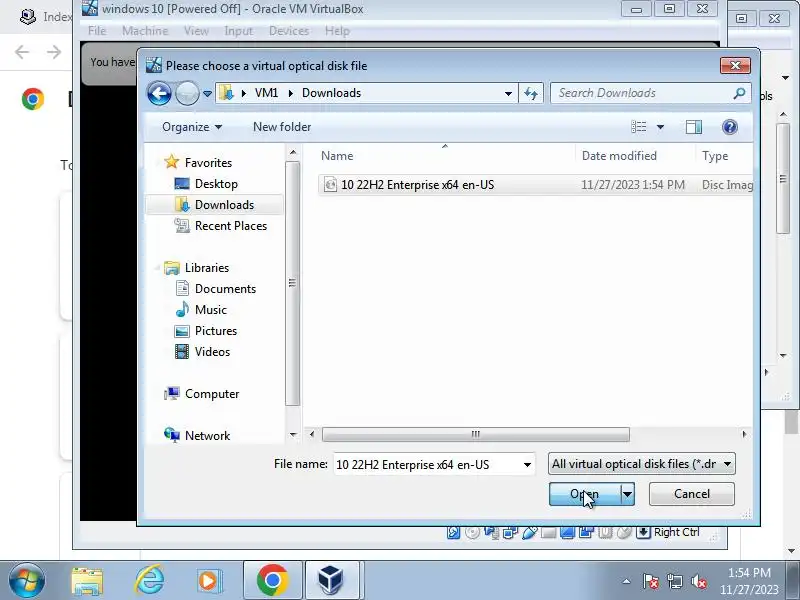Click file list horizontal scroll right arrow
The image size is (800, 600).
tap(744, 434)
